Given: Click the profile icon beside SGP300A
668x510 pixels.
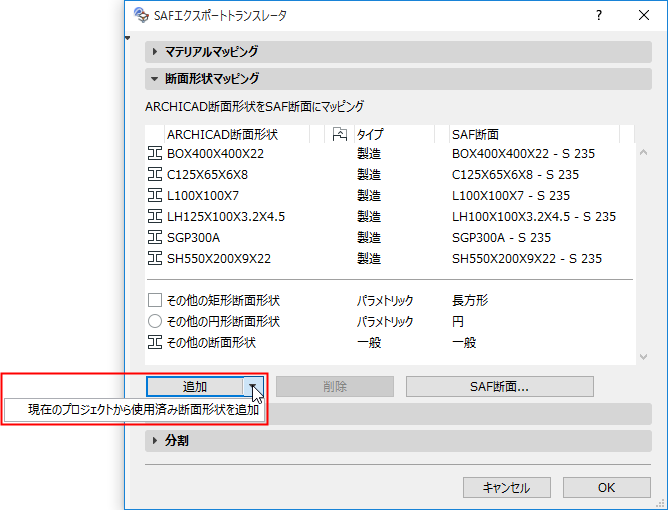Looking at the screenshot, I should (155, 237).
